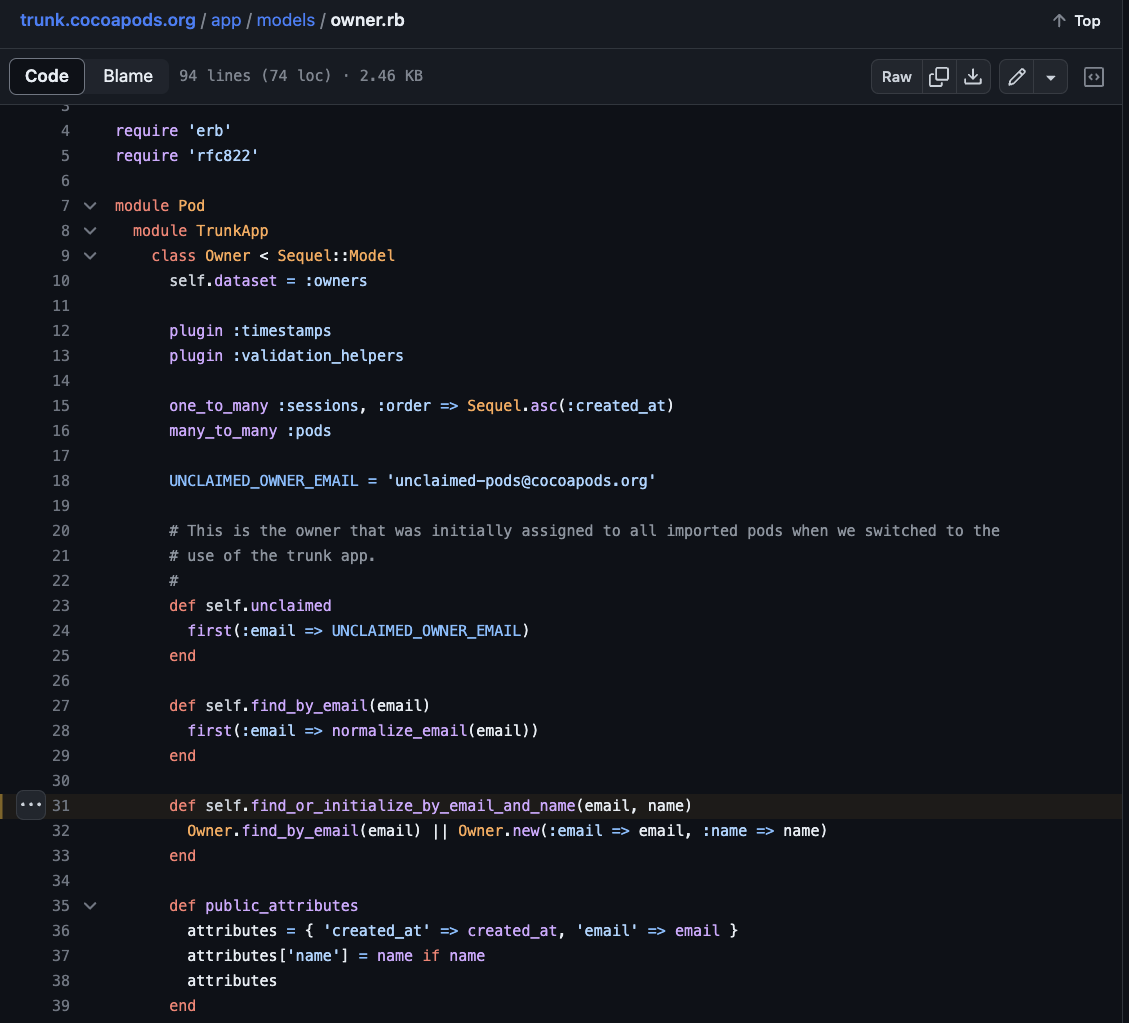Screen dimensions: 1129x1023
Task: Open edit options dropdown arrow
Action: pos(1051,77)
